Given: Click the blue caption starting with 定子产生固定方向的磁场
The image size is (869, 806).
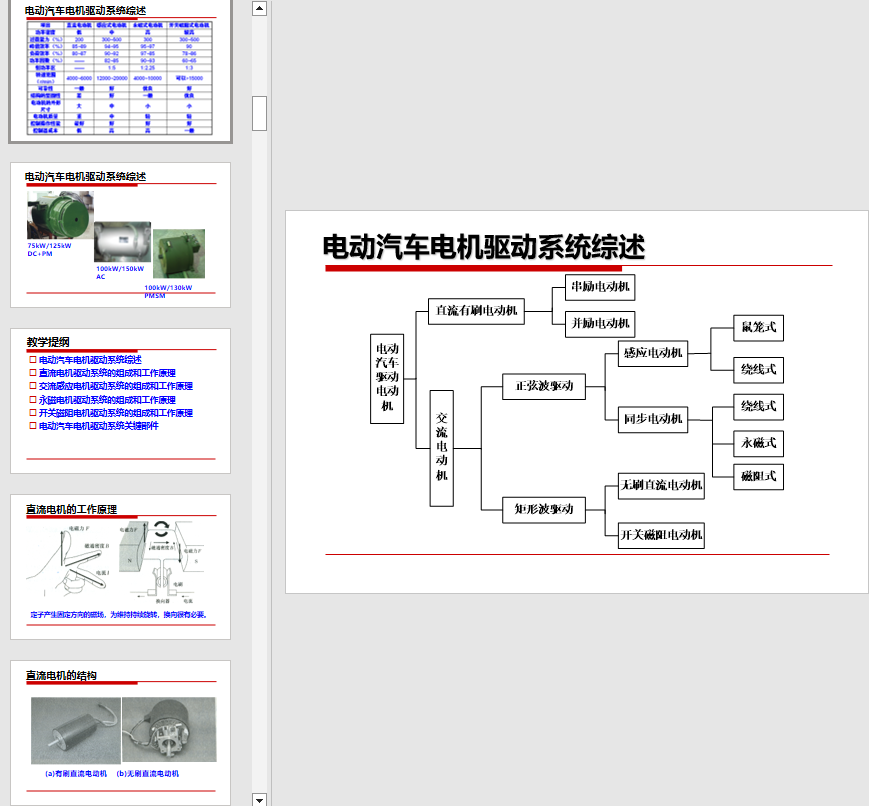Looking at the screenshot, I should (x=119, y=615).
